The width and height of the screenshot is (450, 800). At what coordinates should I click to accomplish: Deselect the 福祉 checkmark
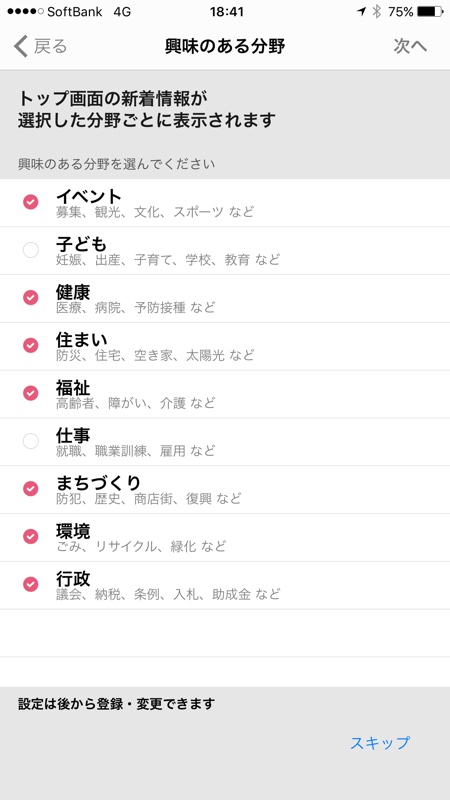pos(31,393)
